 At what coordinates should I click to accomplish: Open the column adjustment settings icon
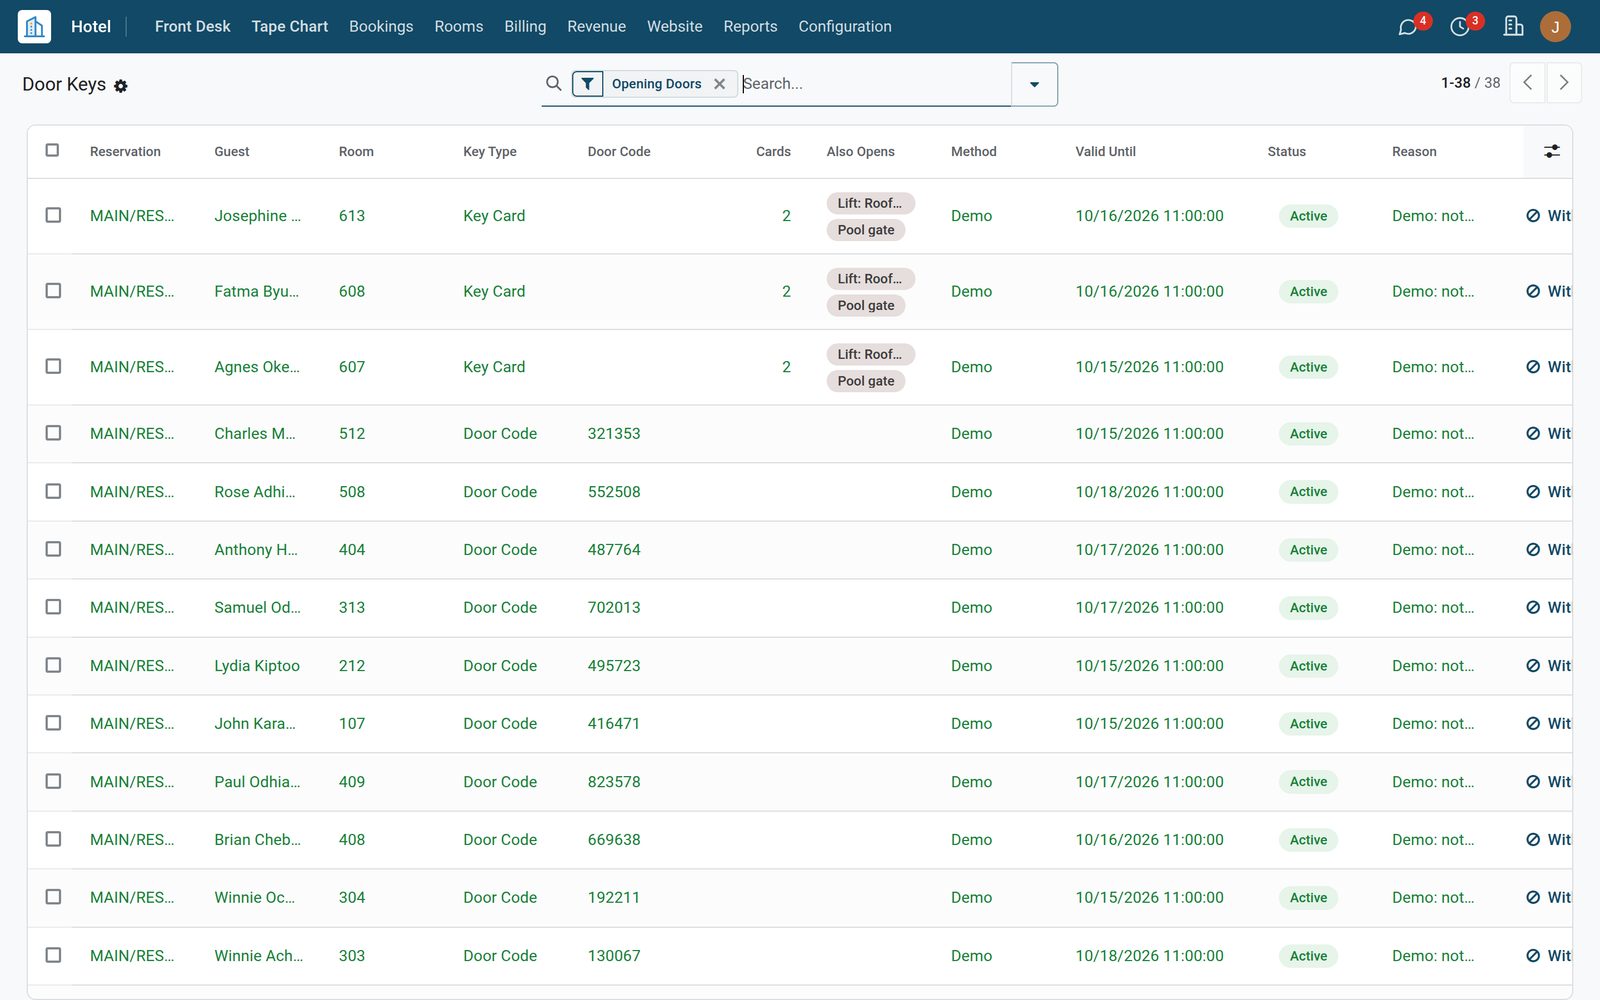(x=1552, y=151)
